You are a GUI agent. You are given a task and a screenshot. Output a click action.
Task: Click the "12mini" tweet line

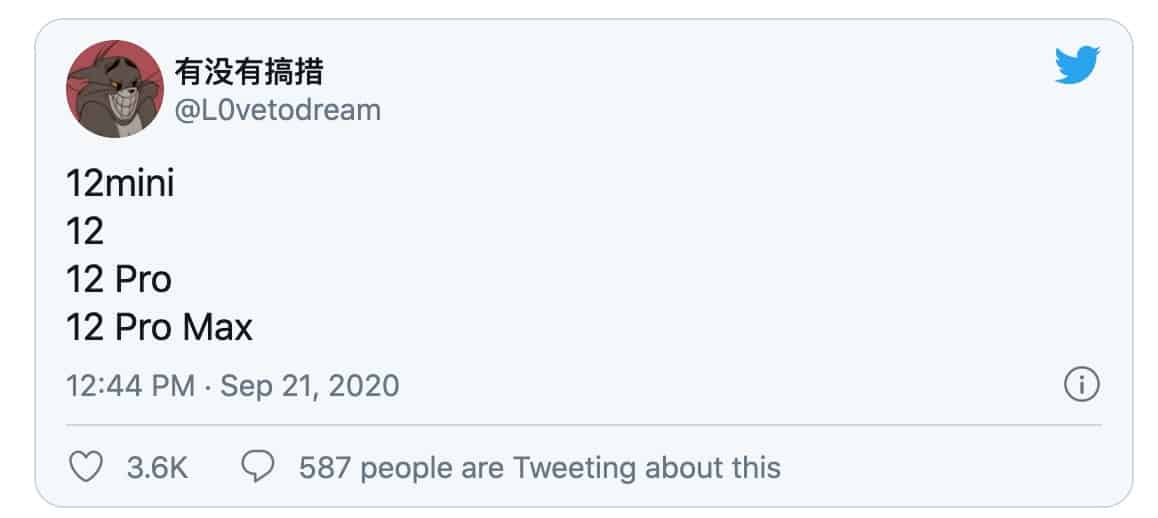(x=120, y=184)
